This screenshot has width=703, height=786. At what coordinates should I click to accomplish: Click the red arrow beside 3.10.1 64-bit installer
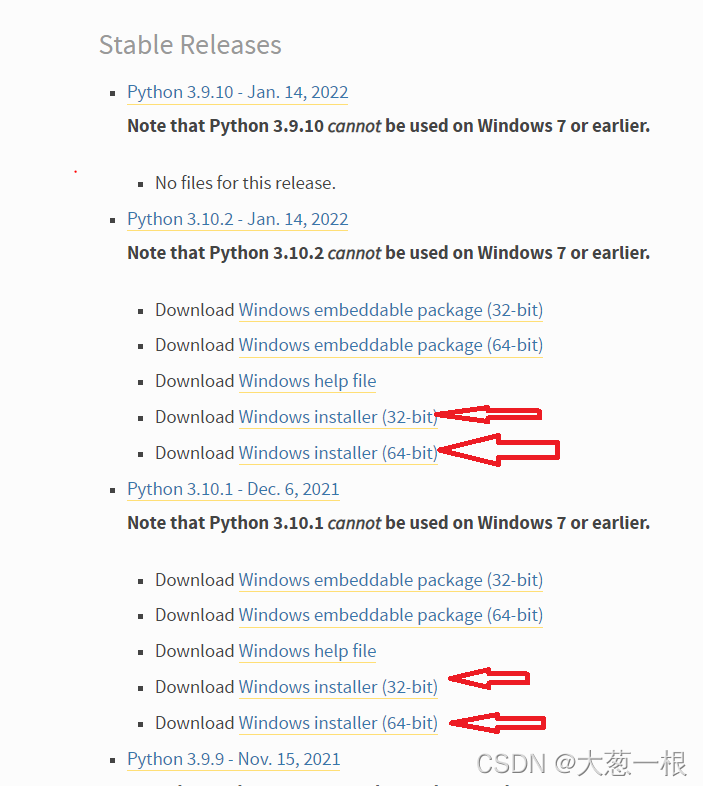(497, 723)
